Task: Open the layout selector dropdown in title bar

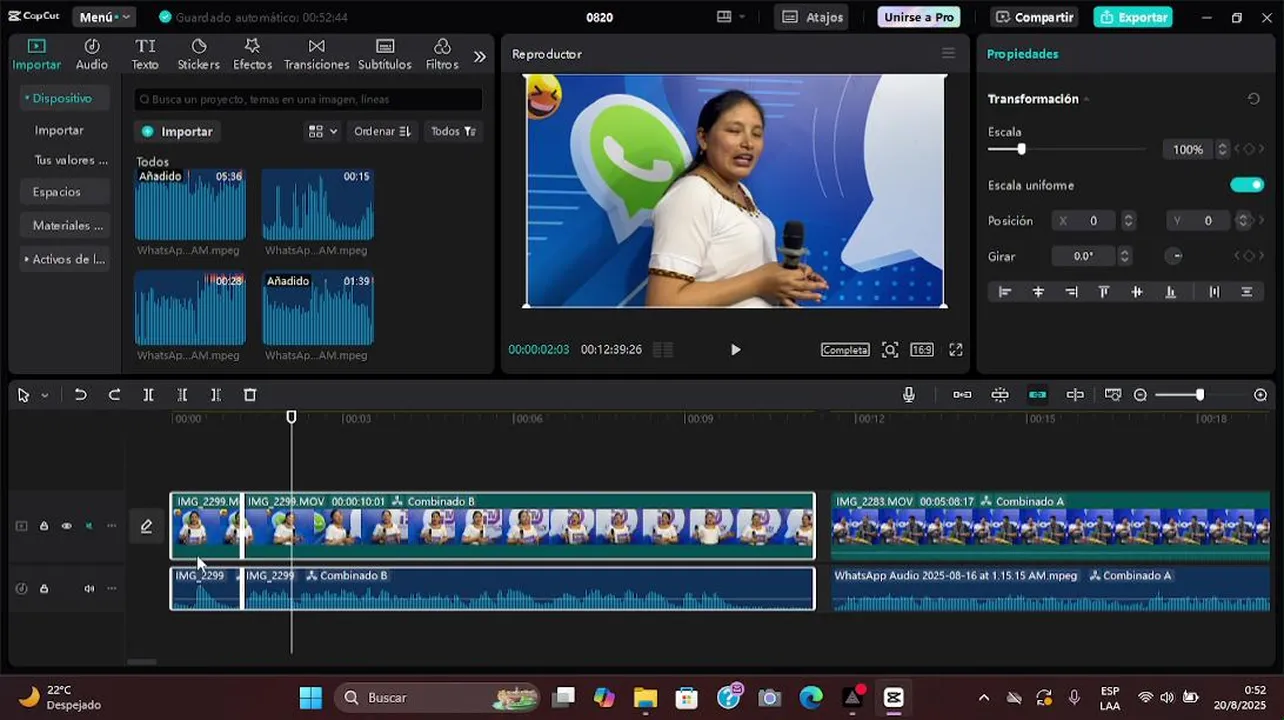Action: pyautogui.click(x=731, y=17)
